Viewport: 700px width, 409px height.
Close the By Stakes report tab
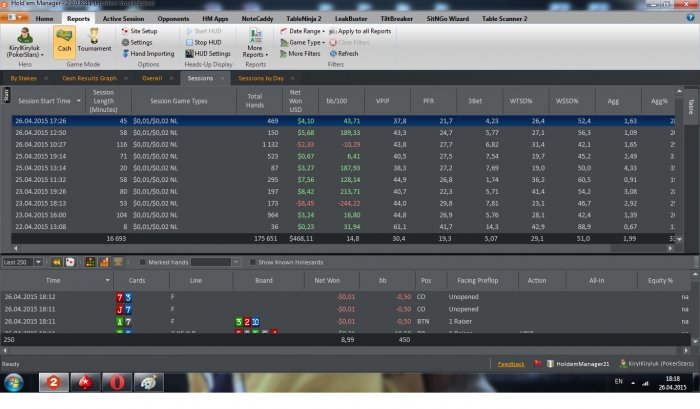pos(46,79)
